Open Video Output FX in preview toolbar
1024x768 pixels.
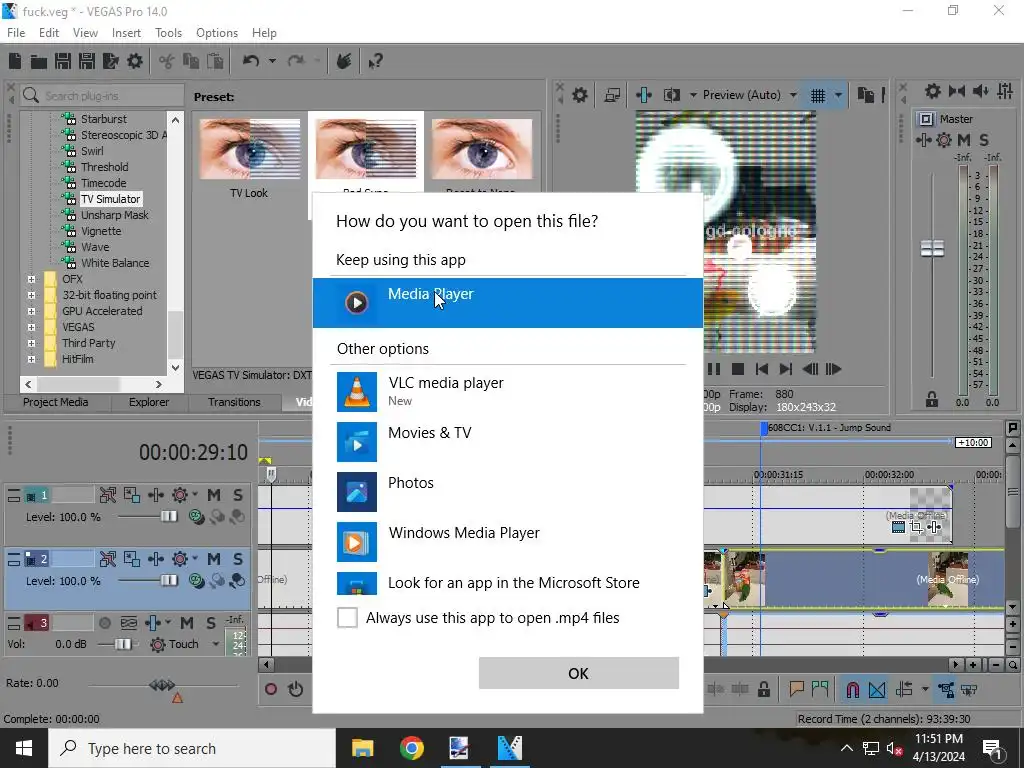pos(643,95)
